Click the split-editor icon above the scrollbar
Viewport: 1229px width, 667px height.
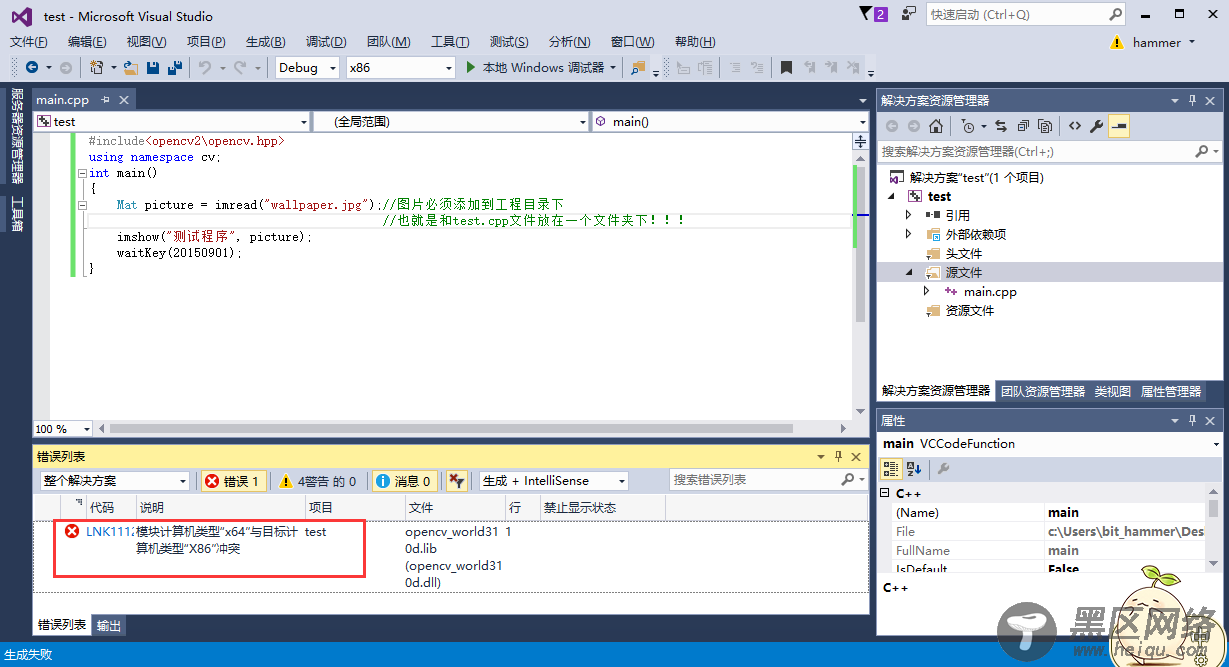pyautogui.click(x=860, y=142)
